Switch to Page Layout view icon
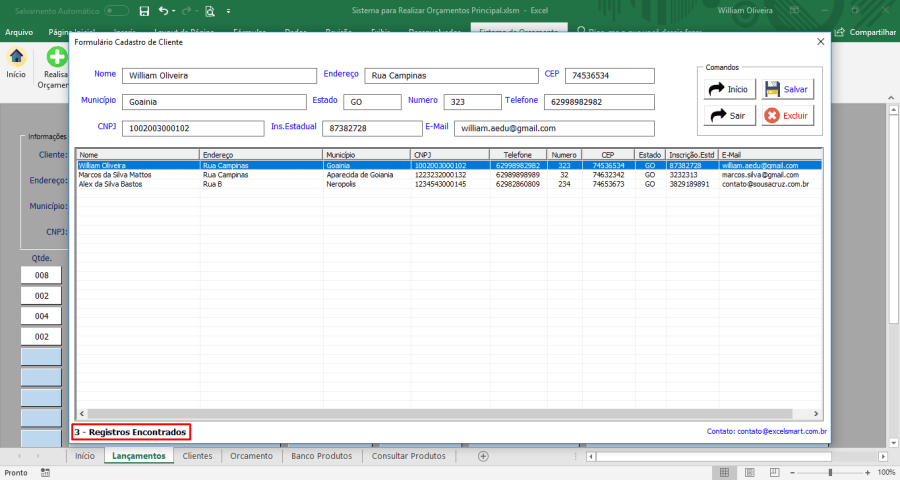 (749, 473)
